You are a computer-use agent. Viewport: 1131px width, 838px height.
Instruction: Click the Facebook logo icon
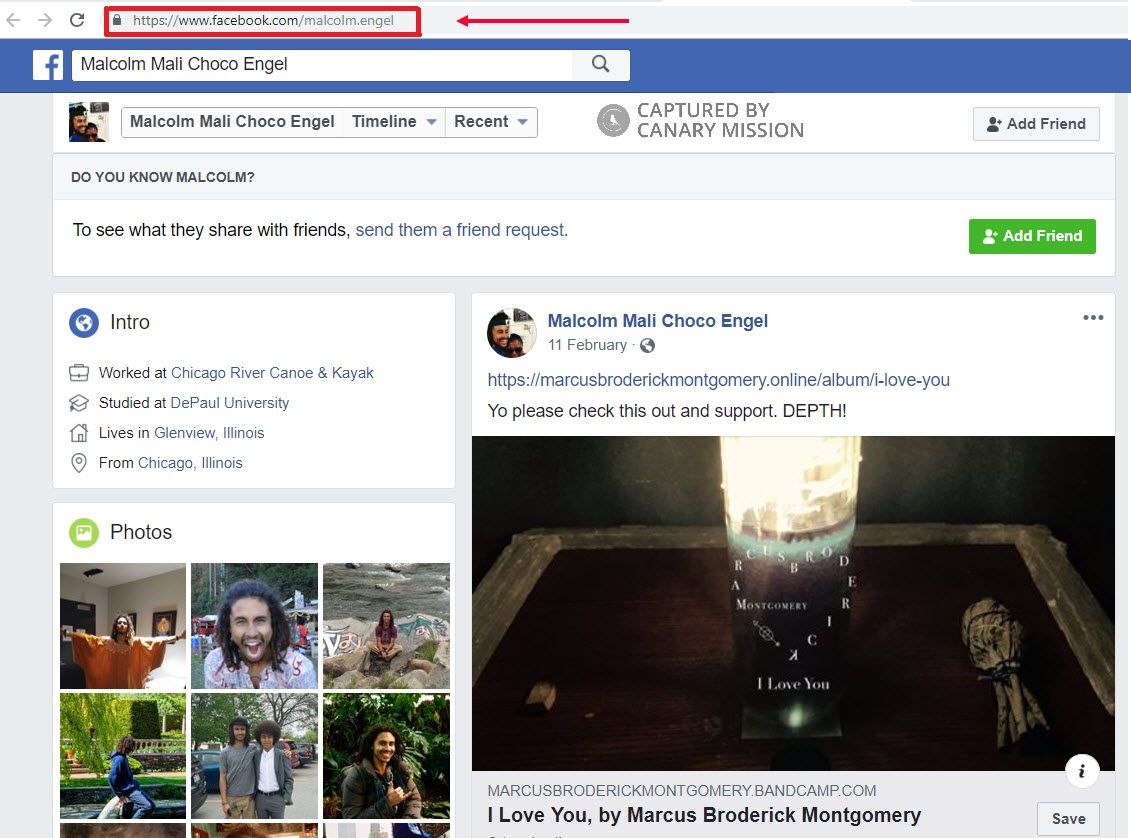pyautogui.click(x=48, y=65)
